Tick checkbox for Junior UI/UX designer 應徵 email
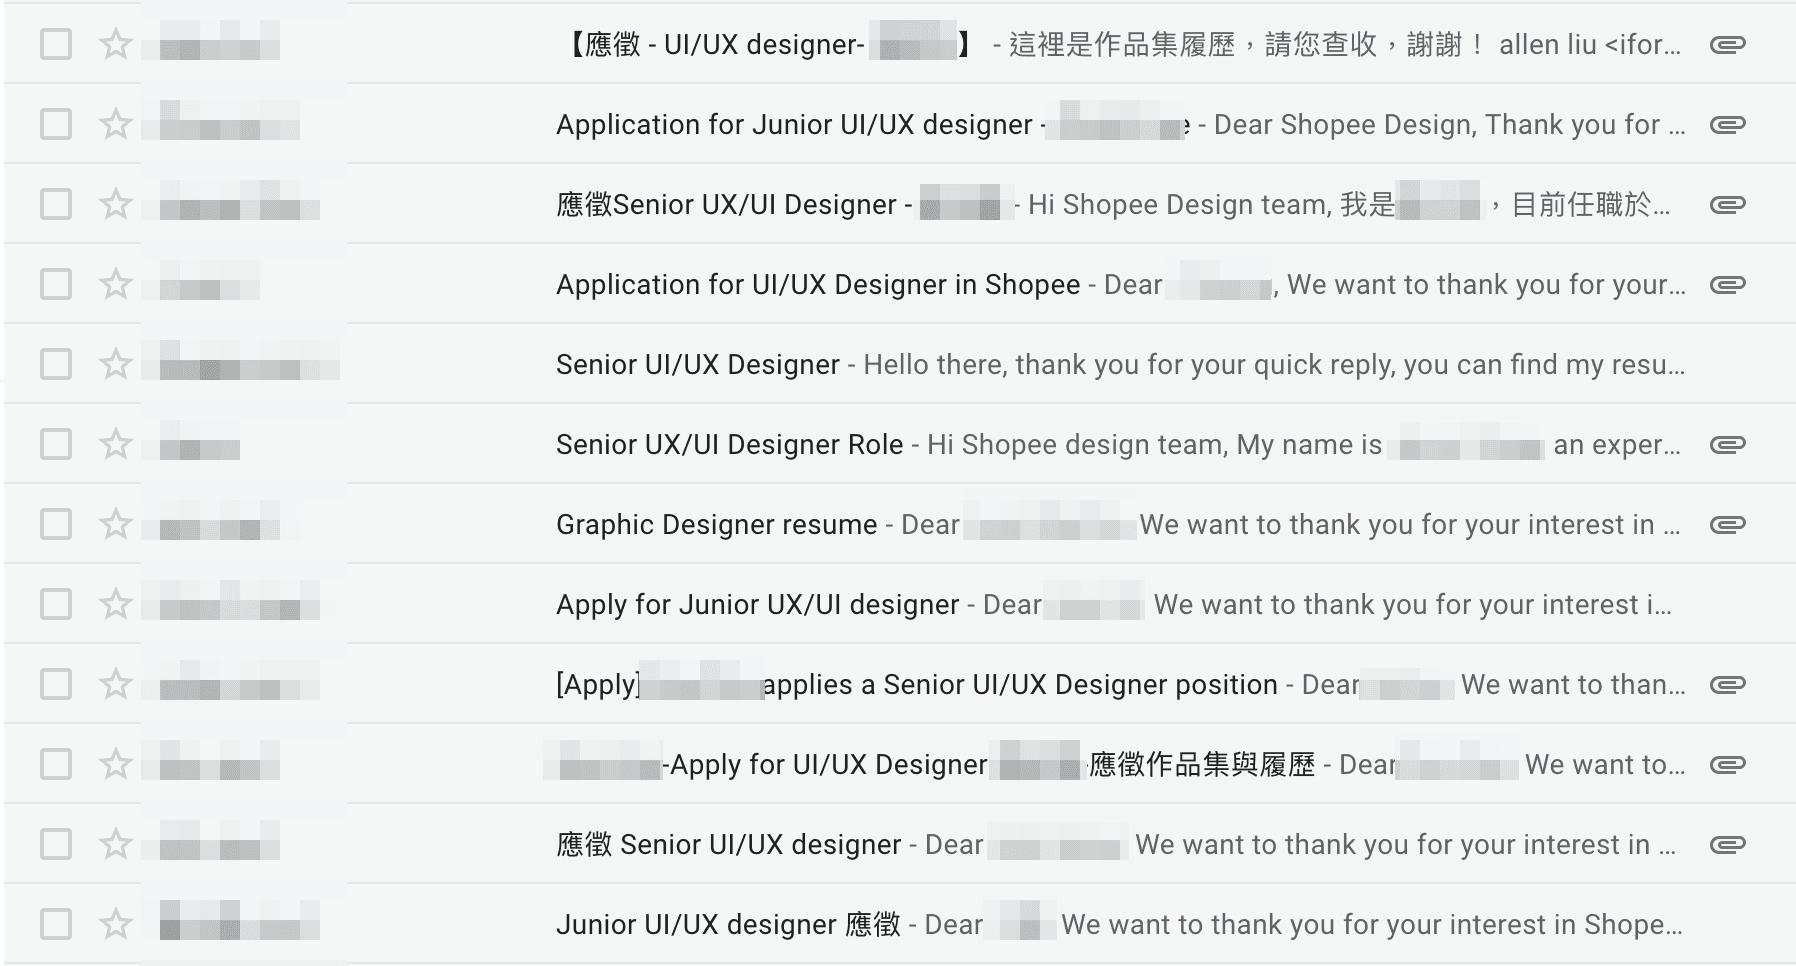Image resolution: width=1796 pixels, height=966 pixels. [x=56, y=924]
